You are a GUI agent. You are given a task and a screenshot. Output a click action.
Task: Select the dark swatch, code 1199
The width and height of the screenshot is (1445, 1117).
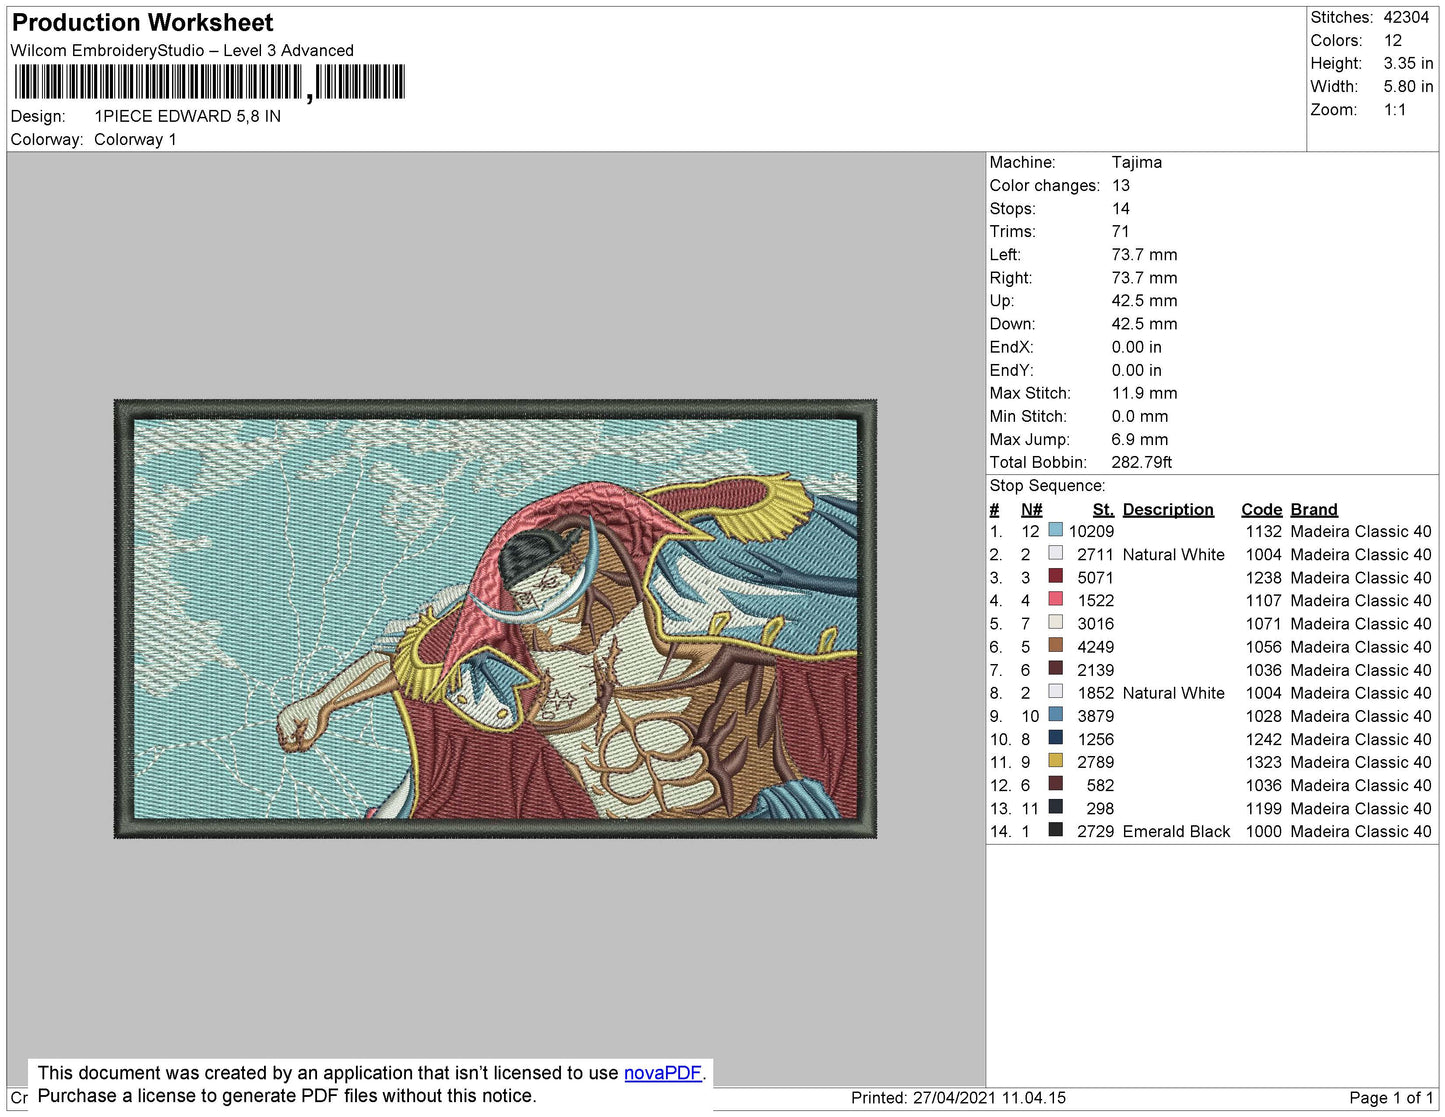coord(1055,807)
